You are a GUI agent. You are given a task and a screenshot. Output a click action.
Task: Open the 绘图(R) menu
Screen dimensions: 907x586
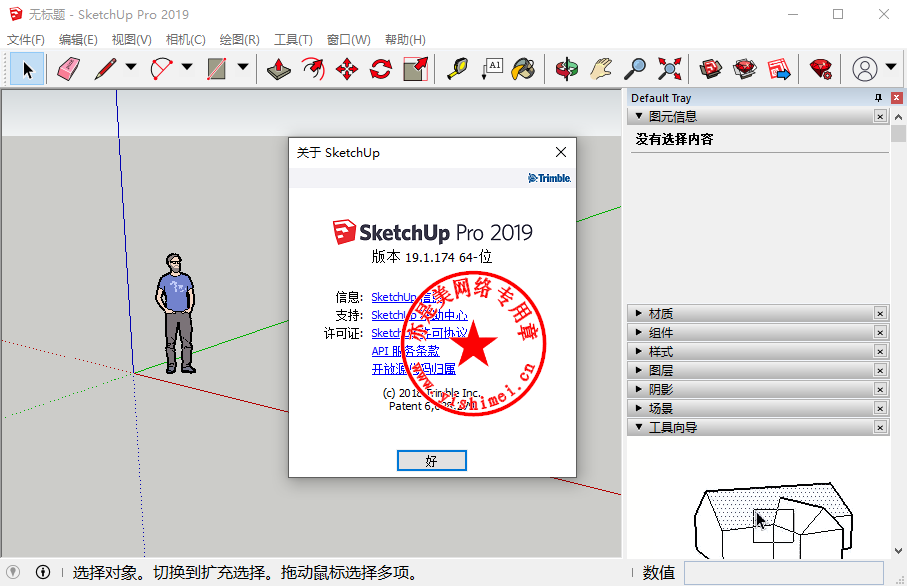click(x=239, y=39)
